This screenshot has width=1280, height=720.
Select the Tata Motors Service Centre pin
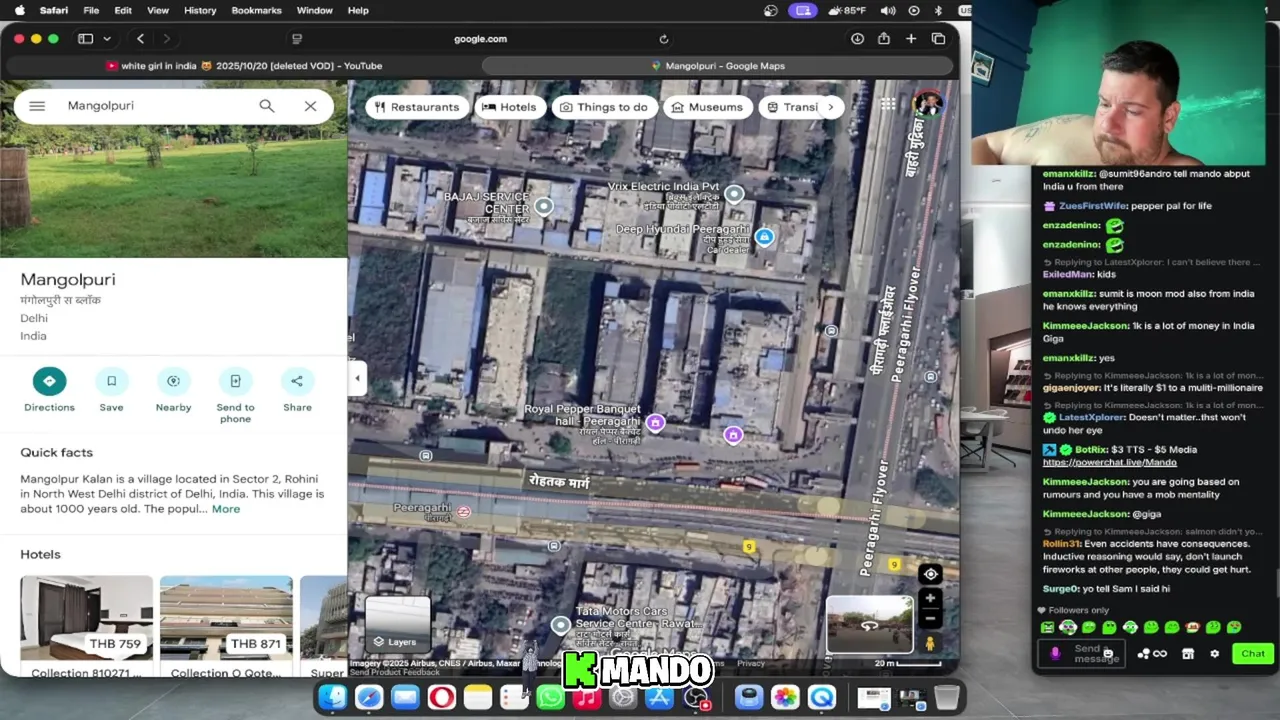tap(560, 625)
